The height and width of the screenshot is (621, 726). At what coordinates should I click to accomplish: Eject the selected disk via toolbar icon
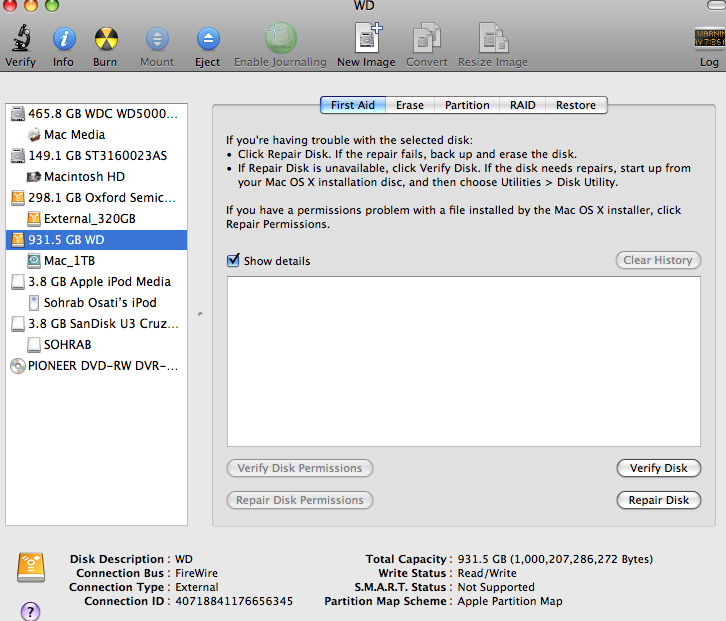click(x=208, y=39)
